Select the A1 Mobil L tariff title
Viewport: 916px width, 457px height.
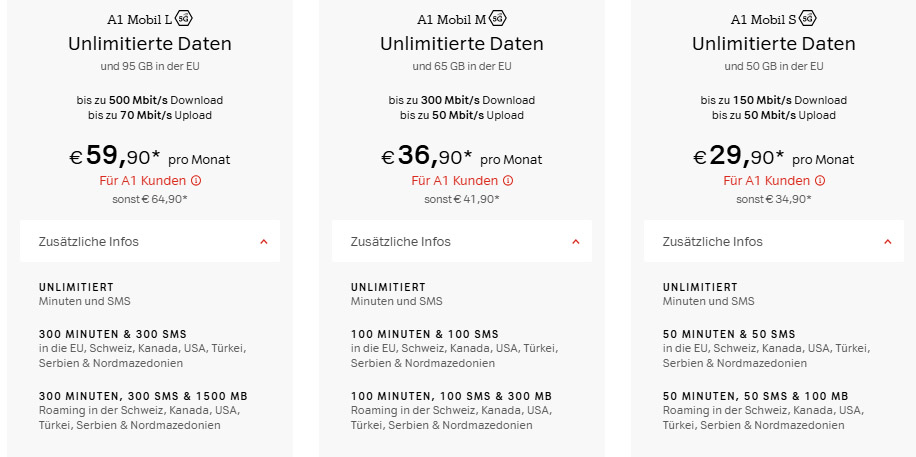[139, 20]
